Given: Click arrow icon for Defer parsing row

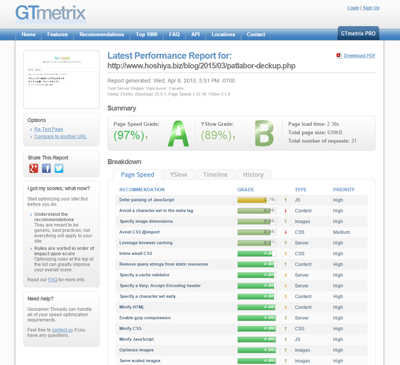Looking at the screenshot, I should pos(286,200).
